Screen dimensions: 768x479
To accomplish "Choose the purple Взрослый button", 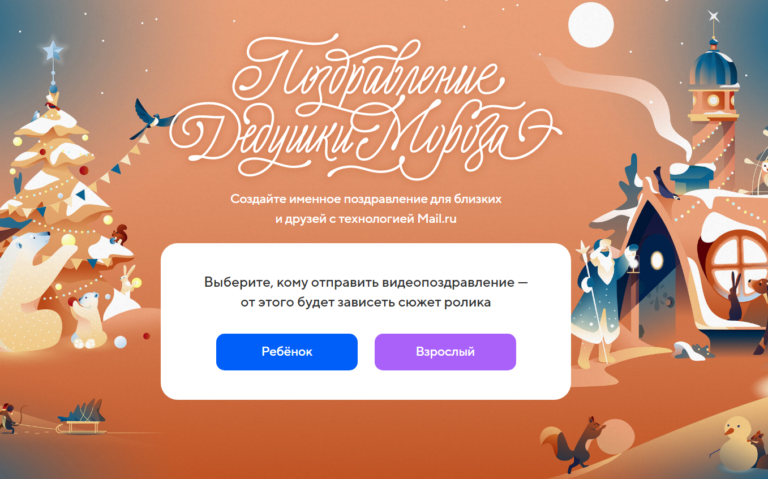I will pos(445,352).
